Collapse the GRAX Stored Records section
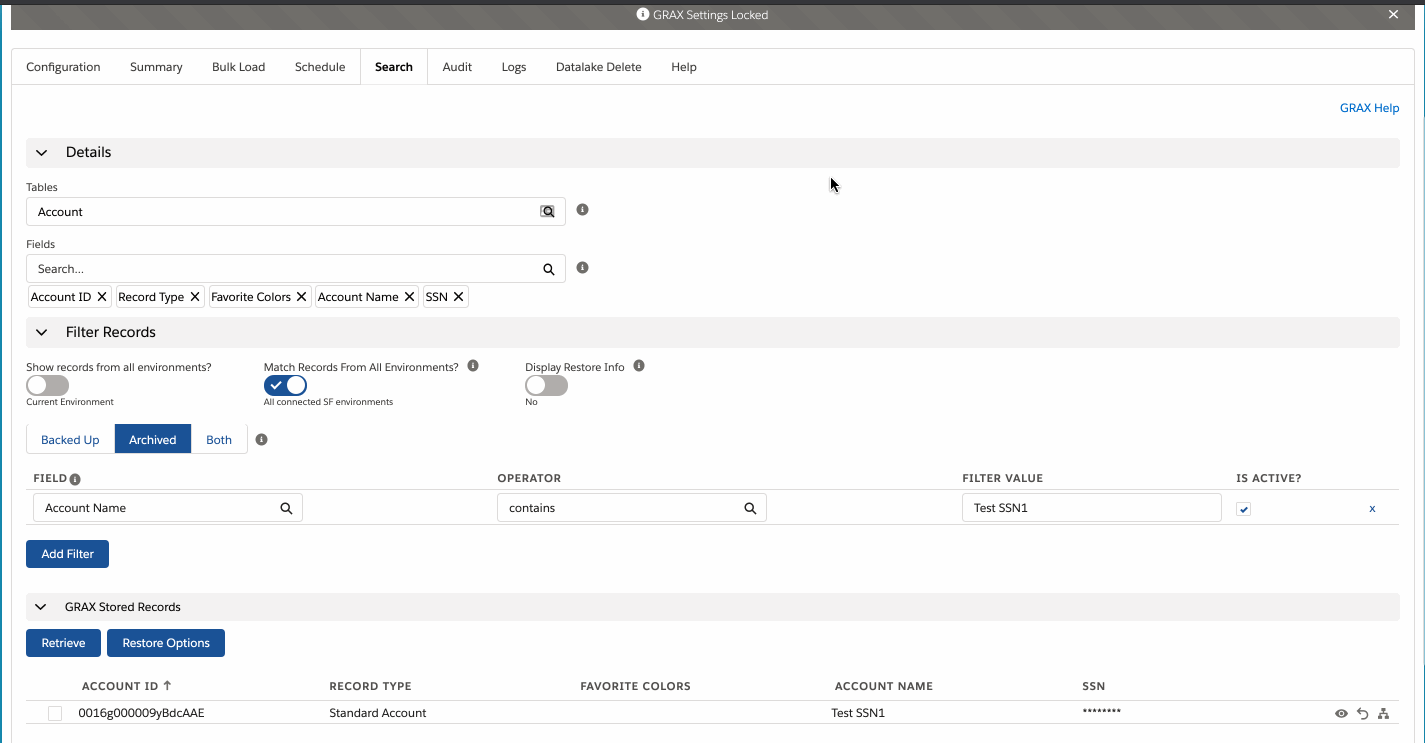The image size is (1425, 743). (x=42, y=607)
